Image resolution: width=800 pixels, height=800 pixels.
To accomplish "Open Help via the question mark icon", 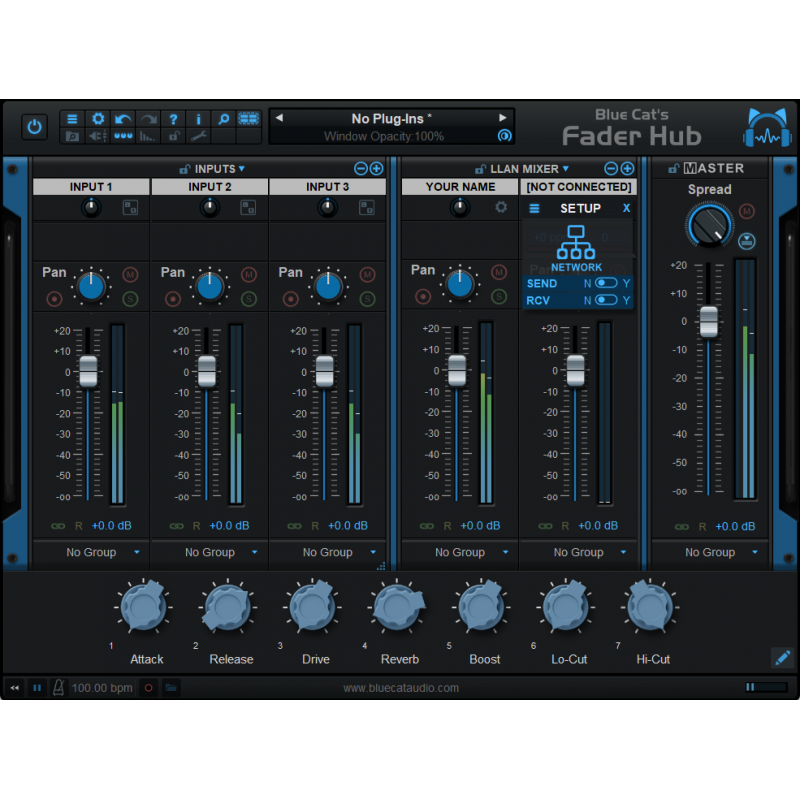I will coord(173,117).
